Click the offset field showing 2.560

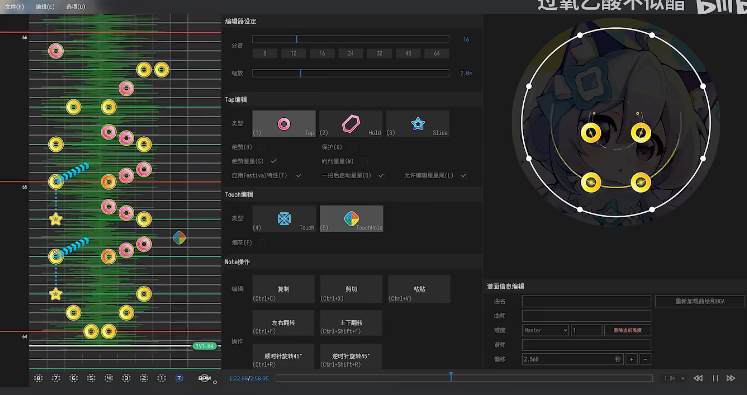coord(573,359)
